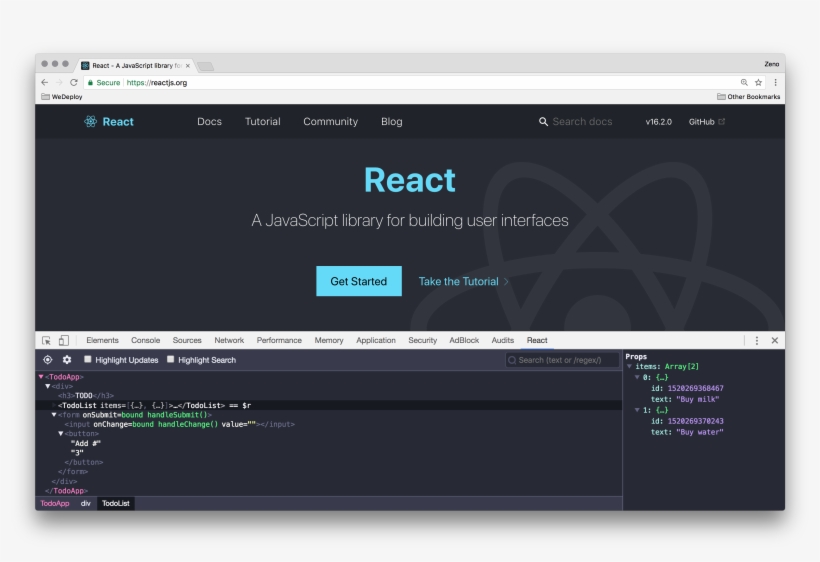Click TodoApp in the breadcrumb bar
The width and height of the screenshot is (820, 562).
[55, 503]
